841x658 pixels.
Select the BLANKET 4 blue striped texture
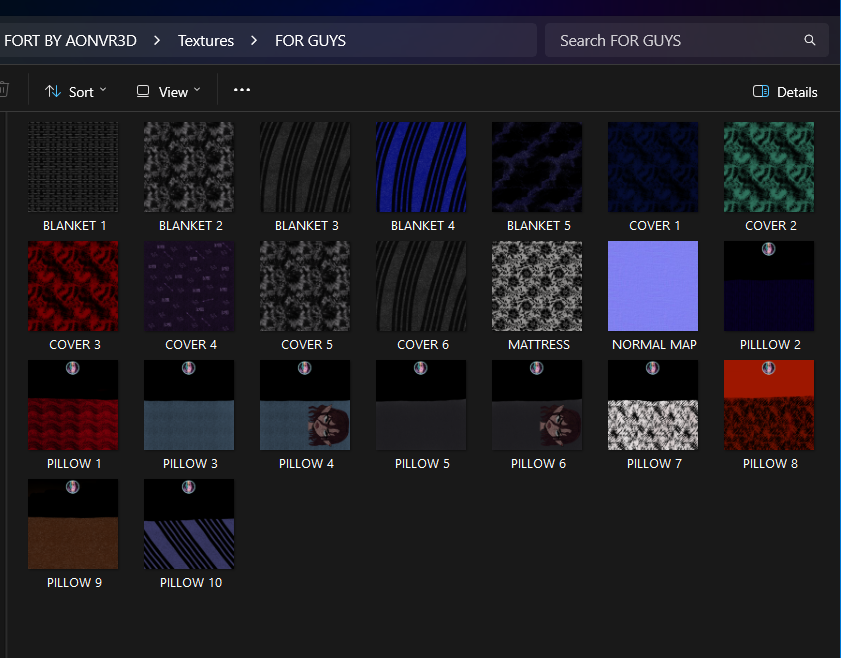tap(421, 168)
